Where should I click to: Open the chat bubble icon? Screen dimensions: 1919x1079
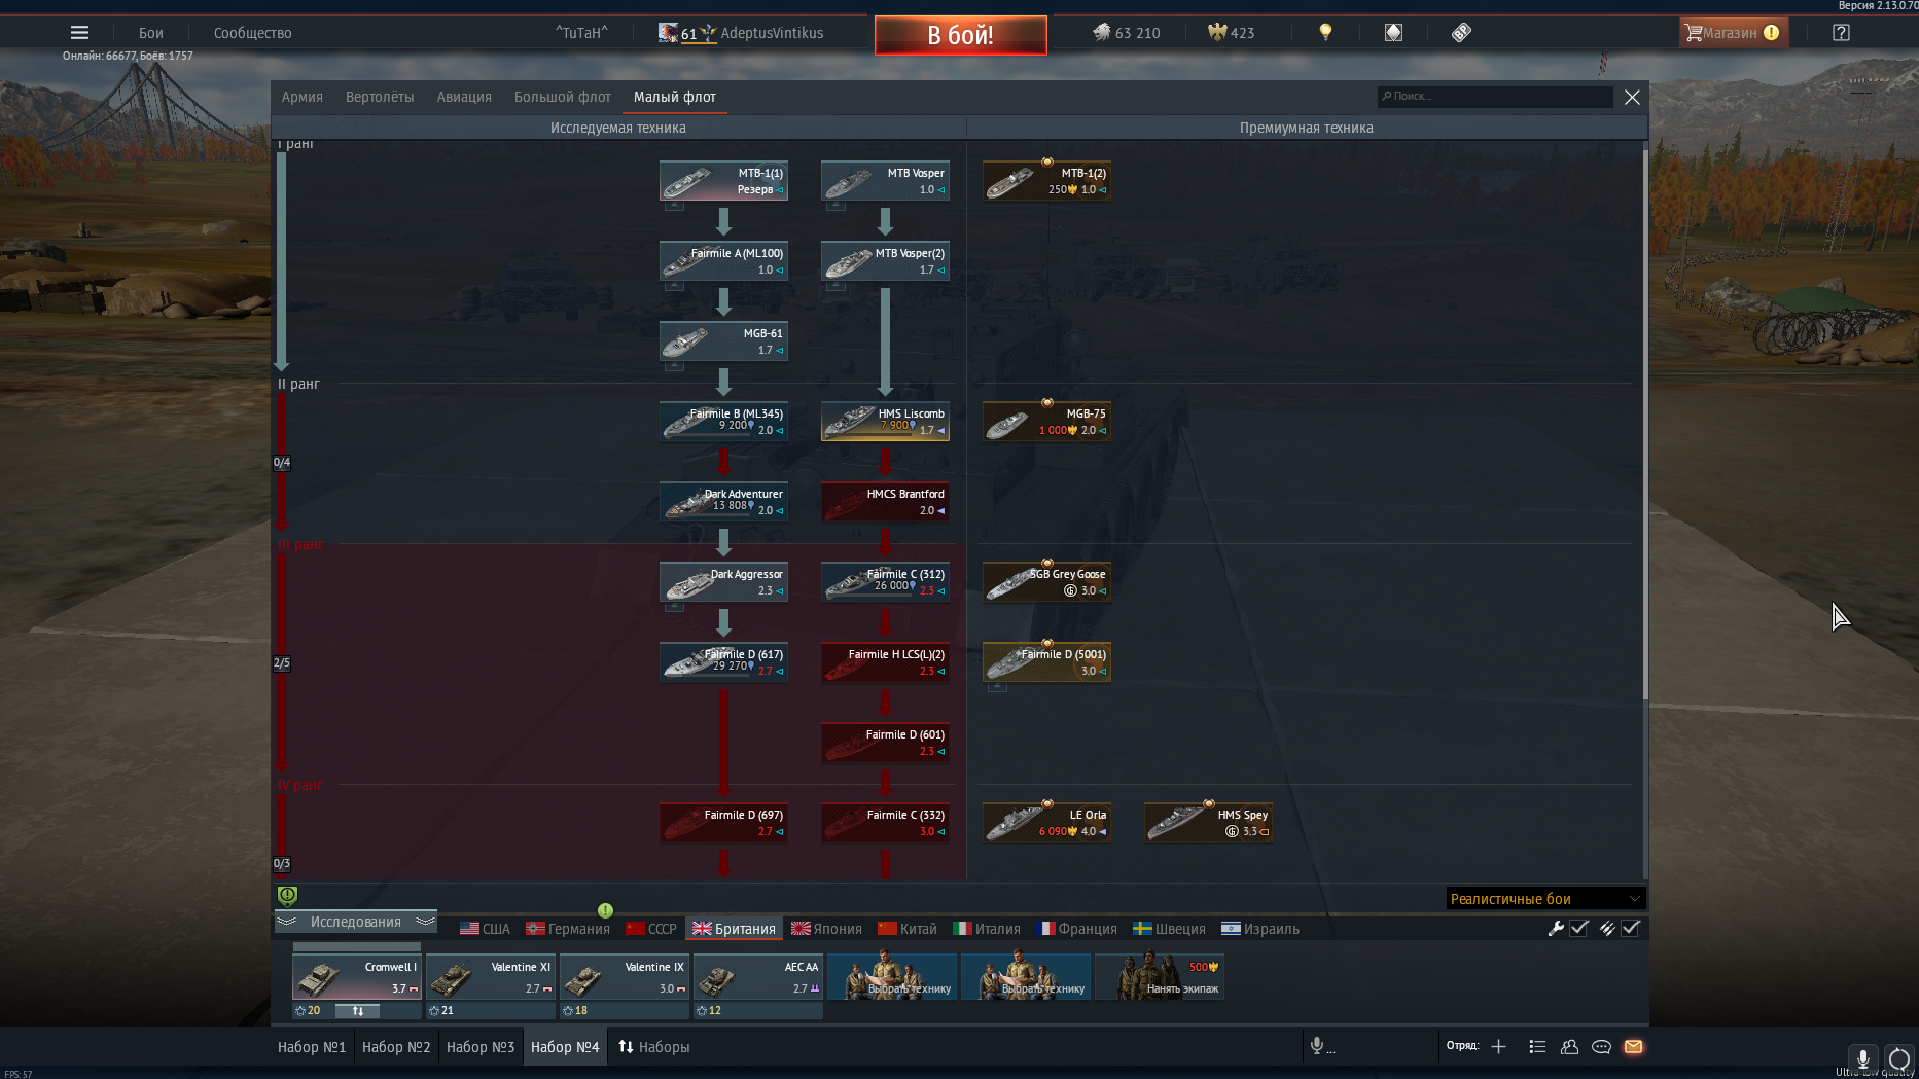[1601, 1046]
